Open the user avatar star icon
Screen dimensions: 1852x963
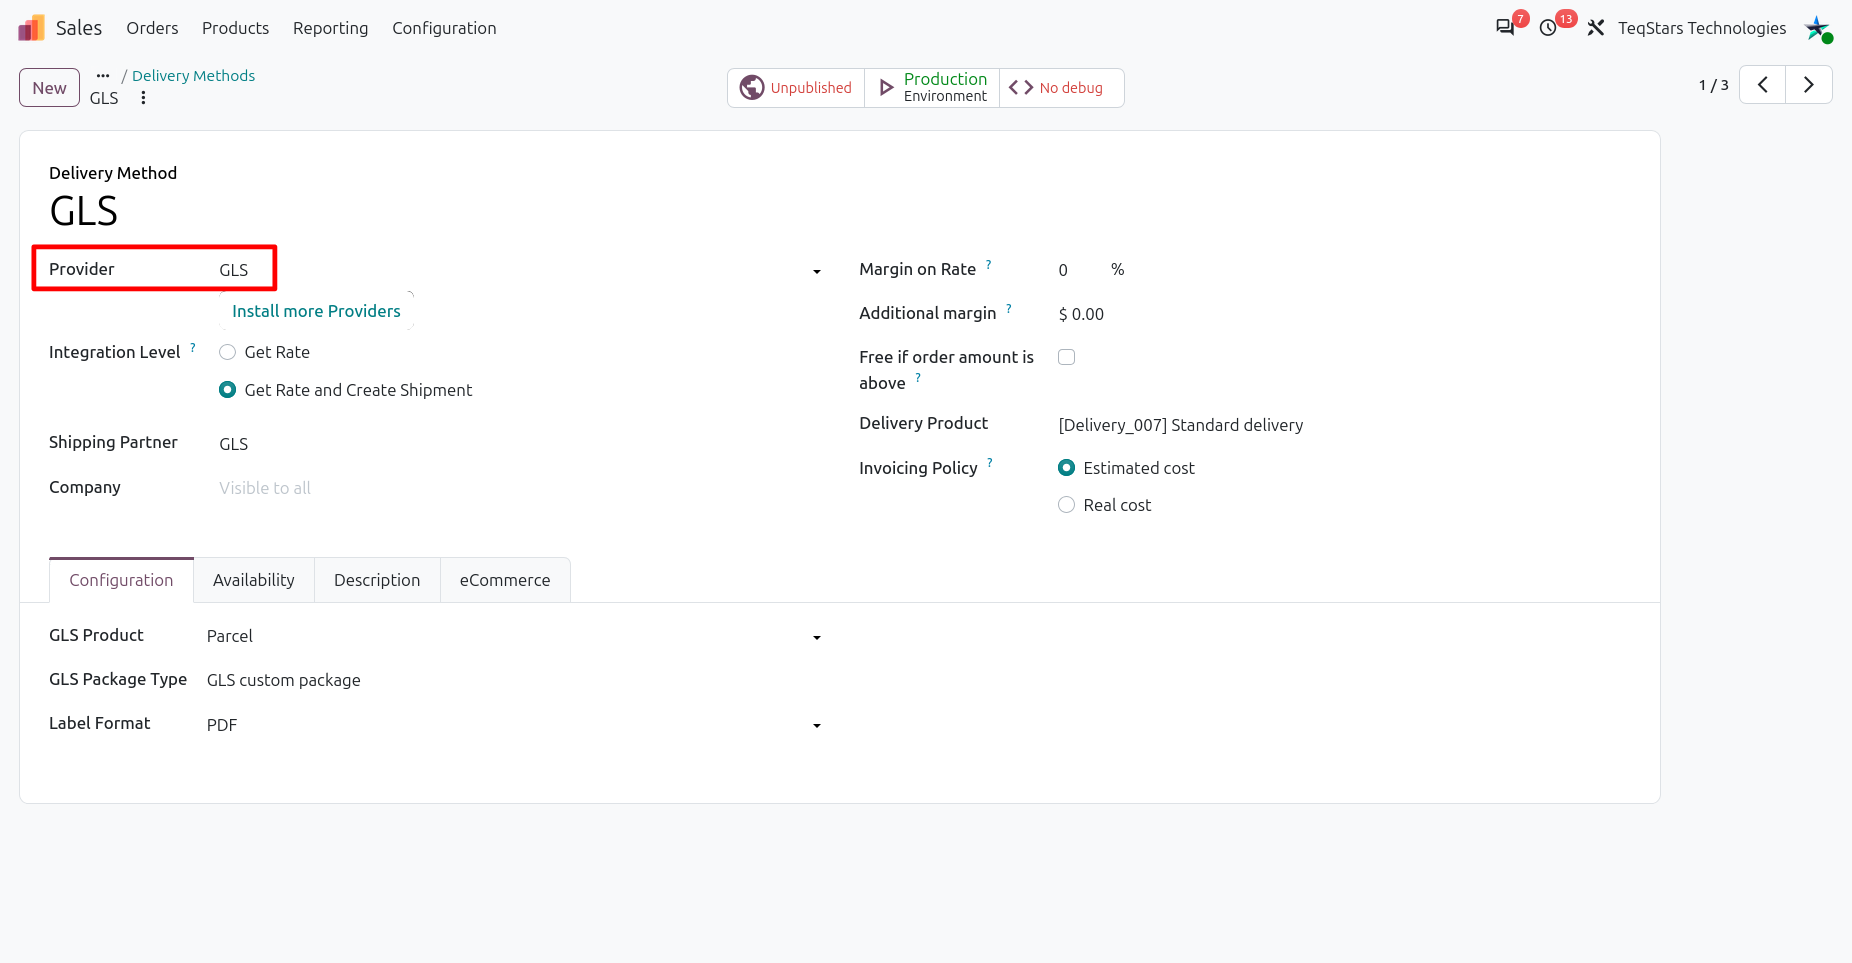pyautogui.click(x=1817, y=28)
